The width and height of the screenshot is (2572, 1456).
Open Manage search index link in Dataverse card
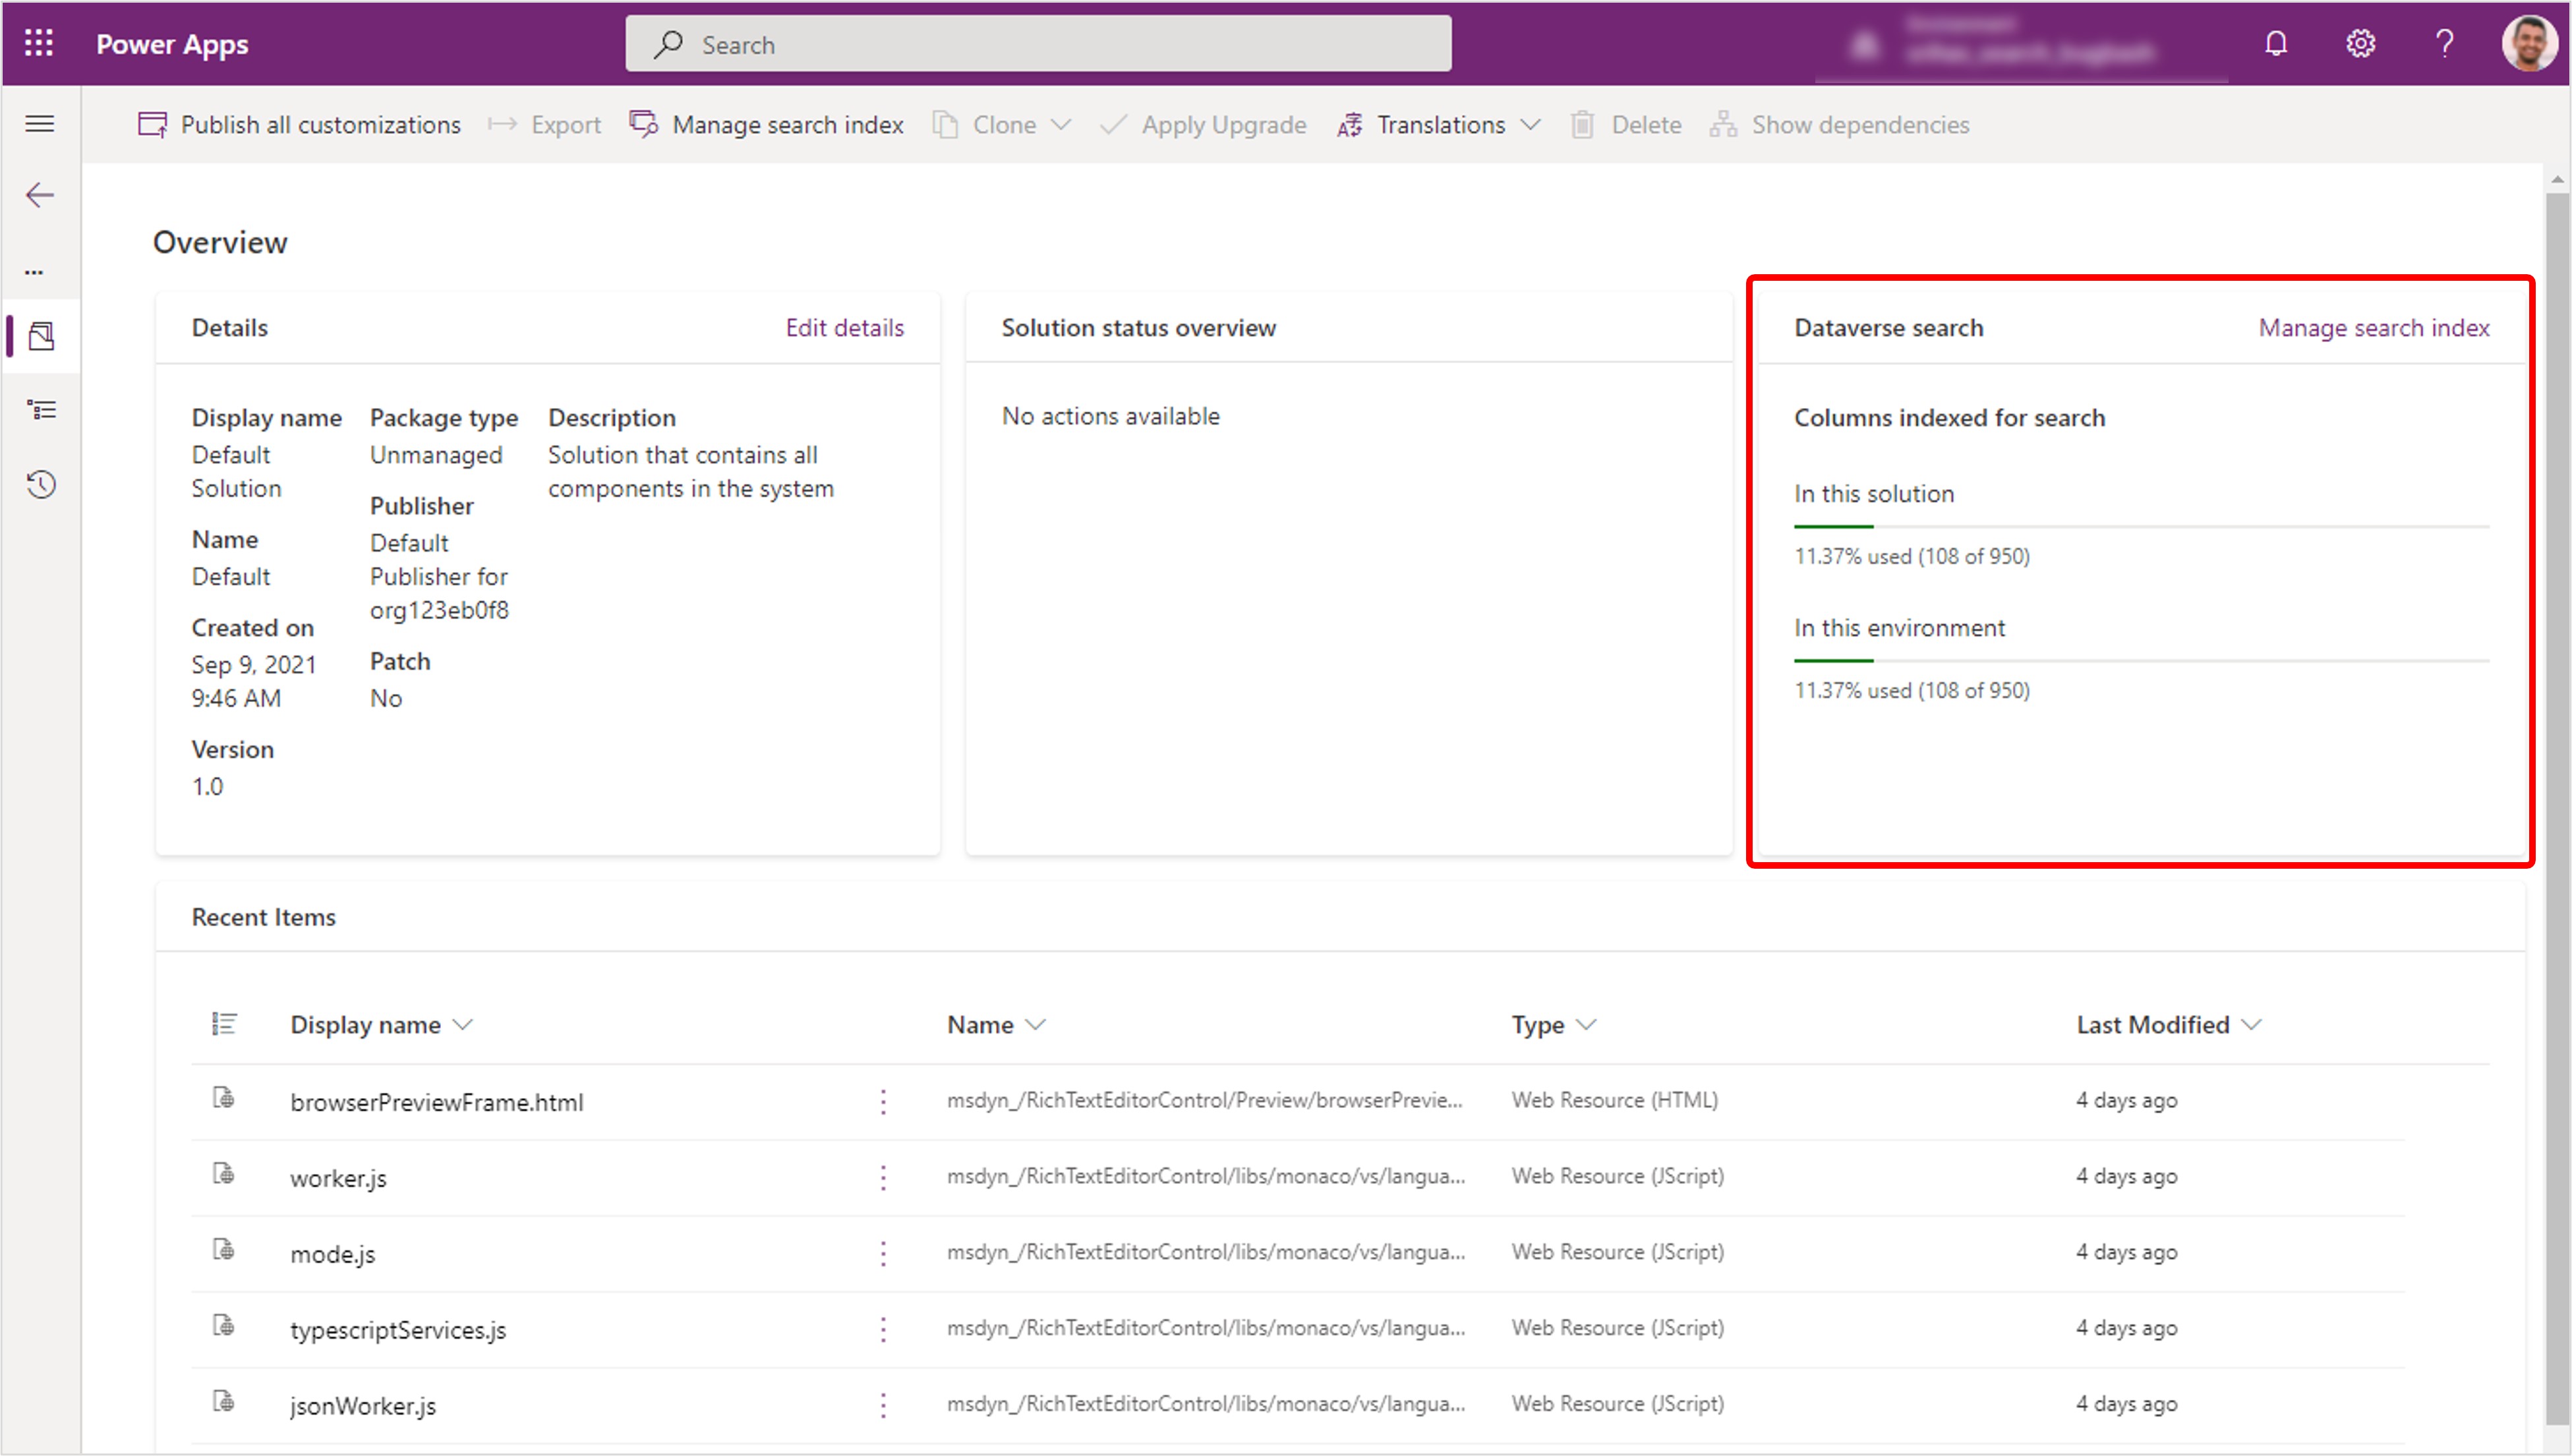(2373, 328)
